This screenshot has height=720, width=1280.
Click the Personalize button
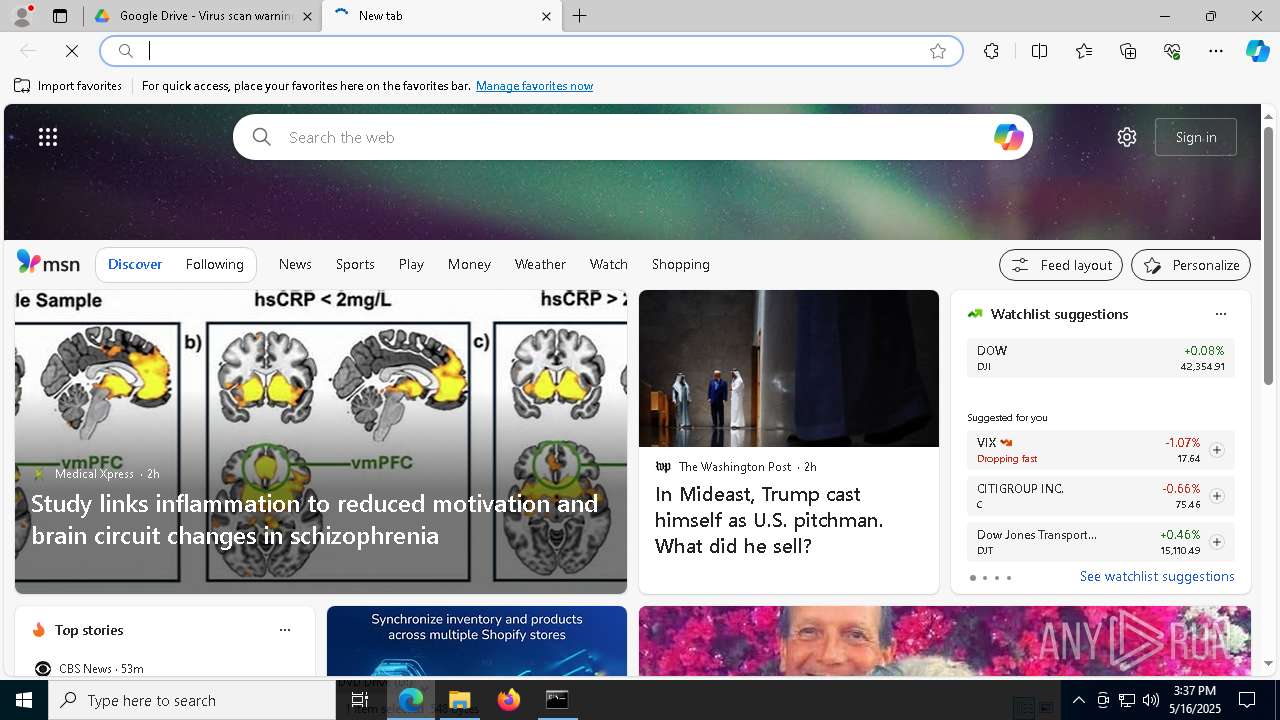tap(1191, 265)
